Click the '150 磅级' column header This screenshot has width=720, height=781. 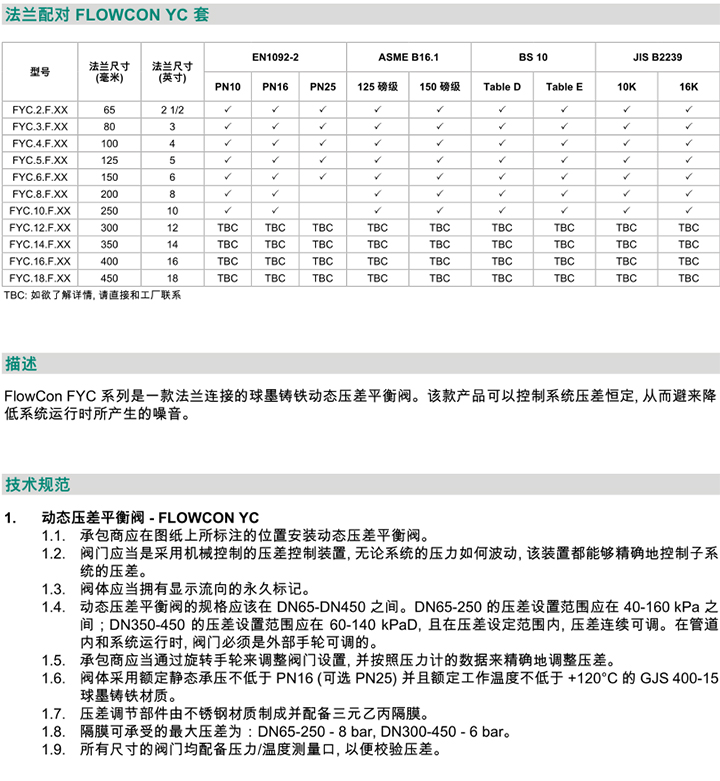point(440,87)
